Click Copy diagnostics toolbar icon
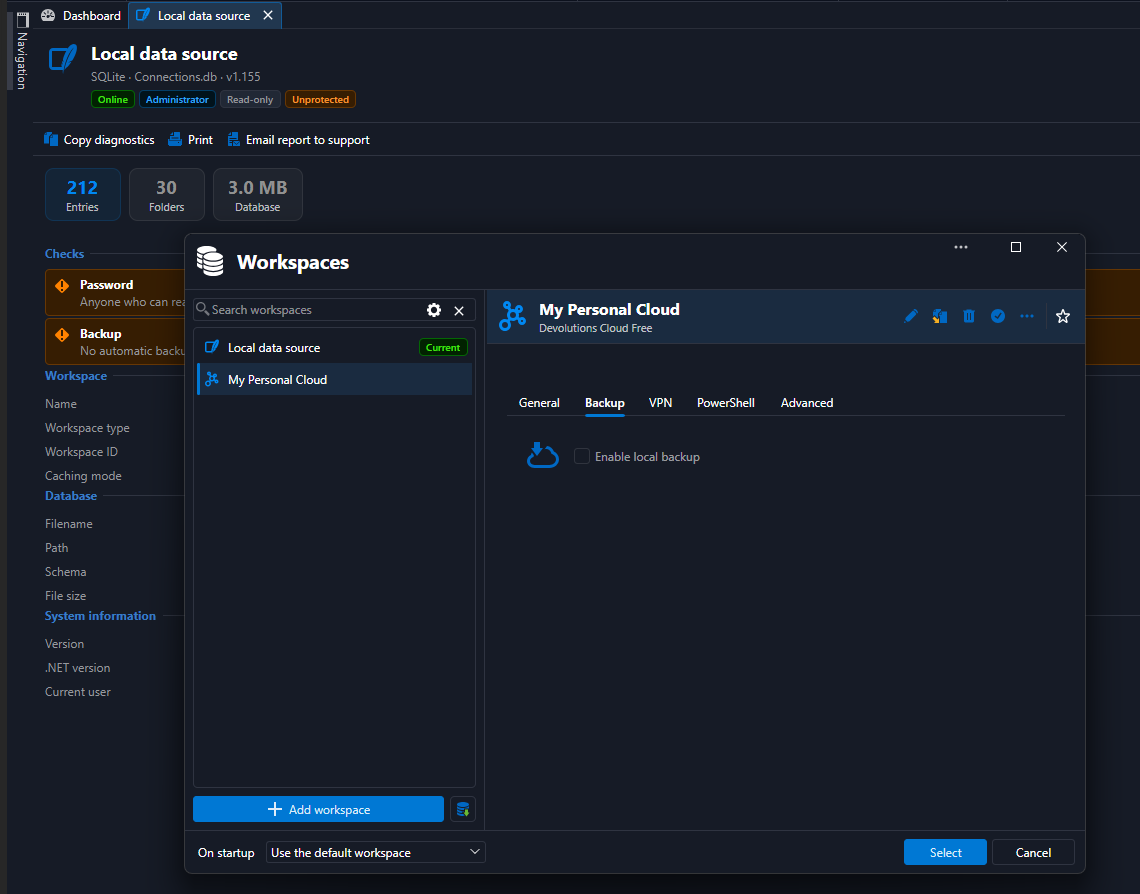The image size is (1140, 894). [x=51, y=140]
